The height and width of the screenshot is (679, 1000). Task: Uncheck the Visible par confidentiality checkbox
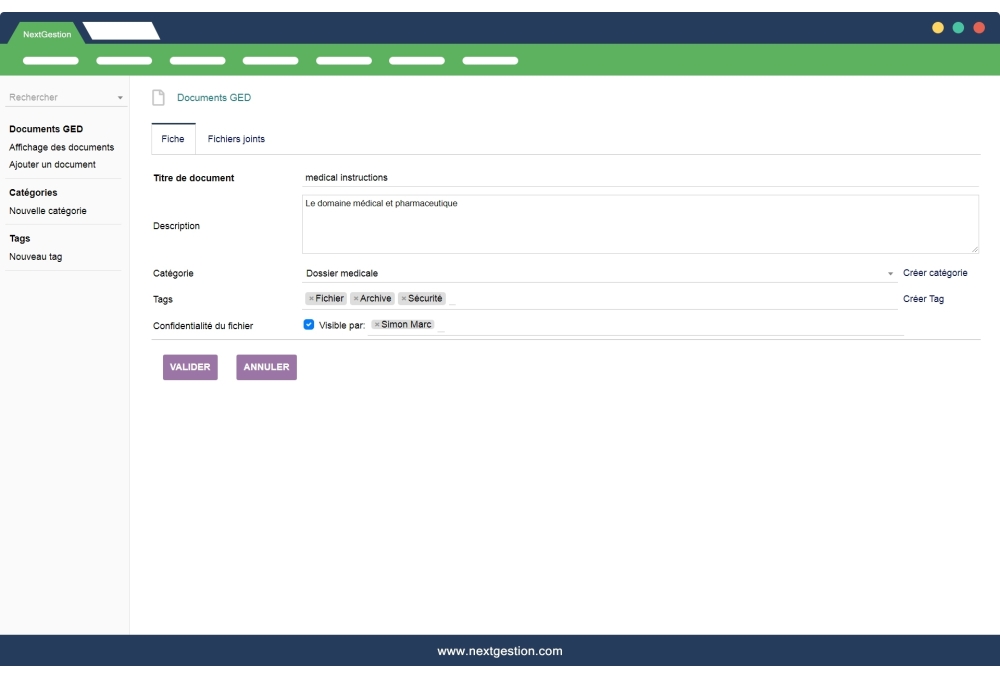tap(310, 323)
